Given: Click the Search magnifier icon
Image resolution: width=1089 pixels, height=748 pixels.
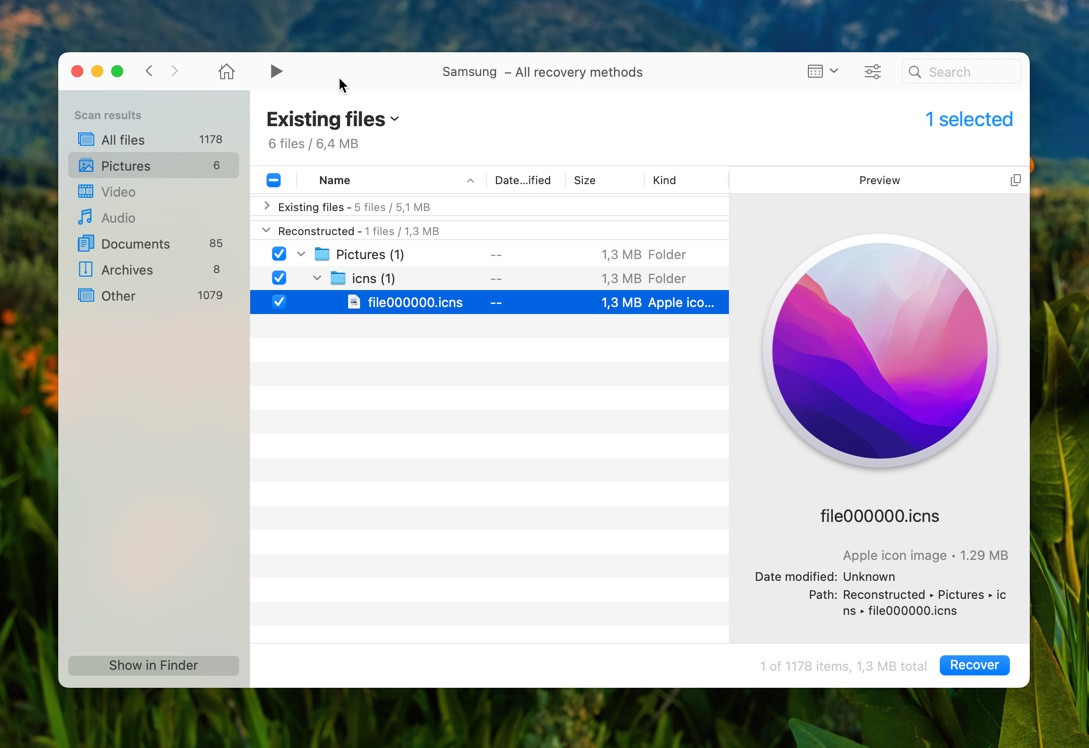Looking at the screenshot, I should (x=915, y=72).
